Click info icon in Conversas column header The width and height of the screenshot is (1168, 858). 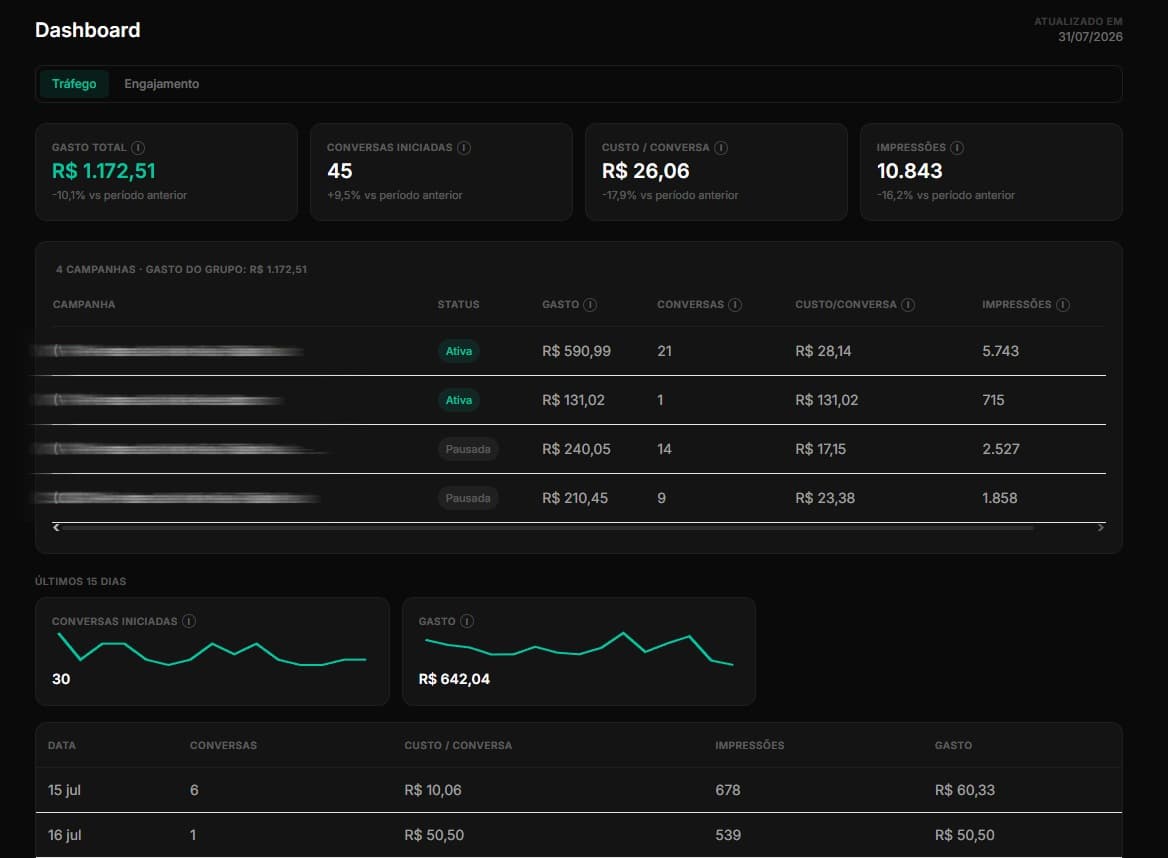(x=734, y=305)
